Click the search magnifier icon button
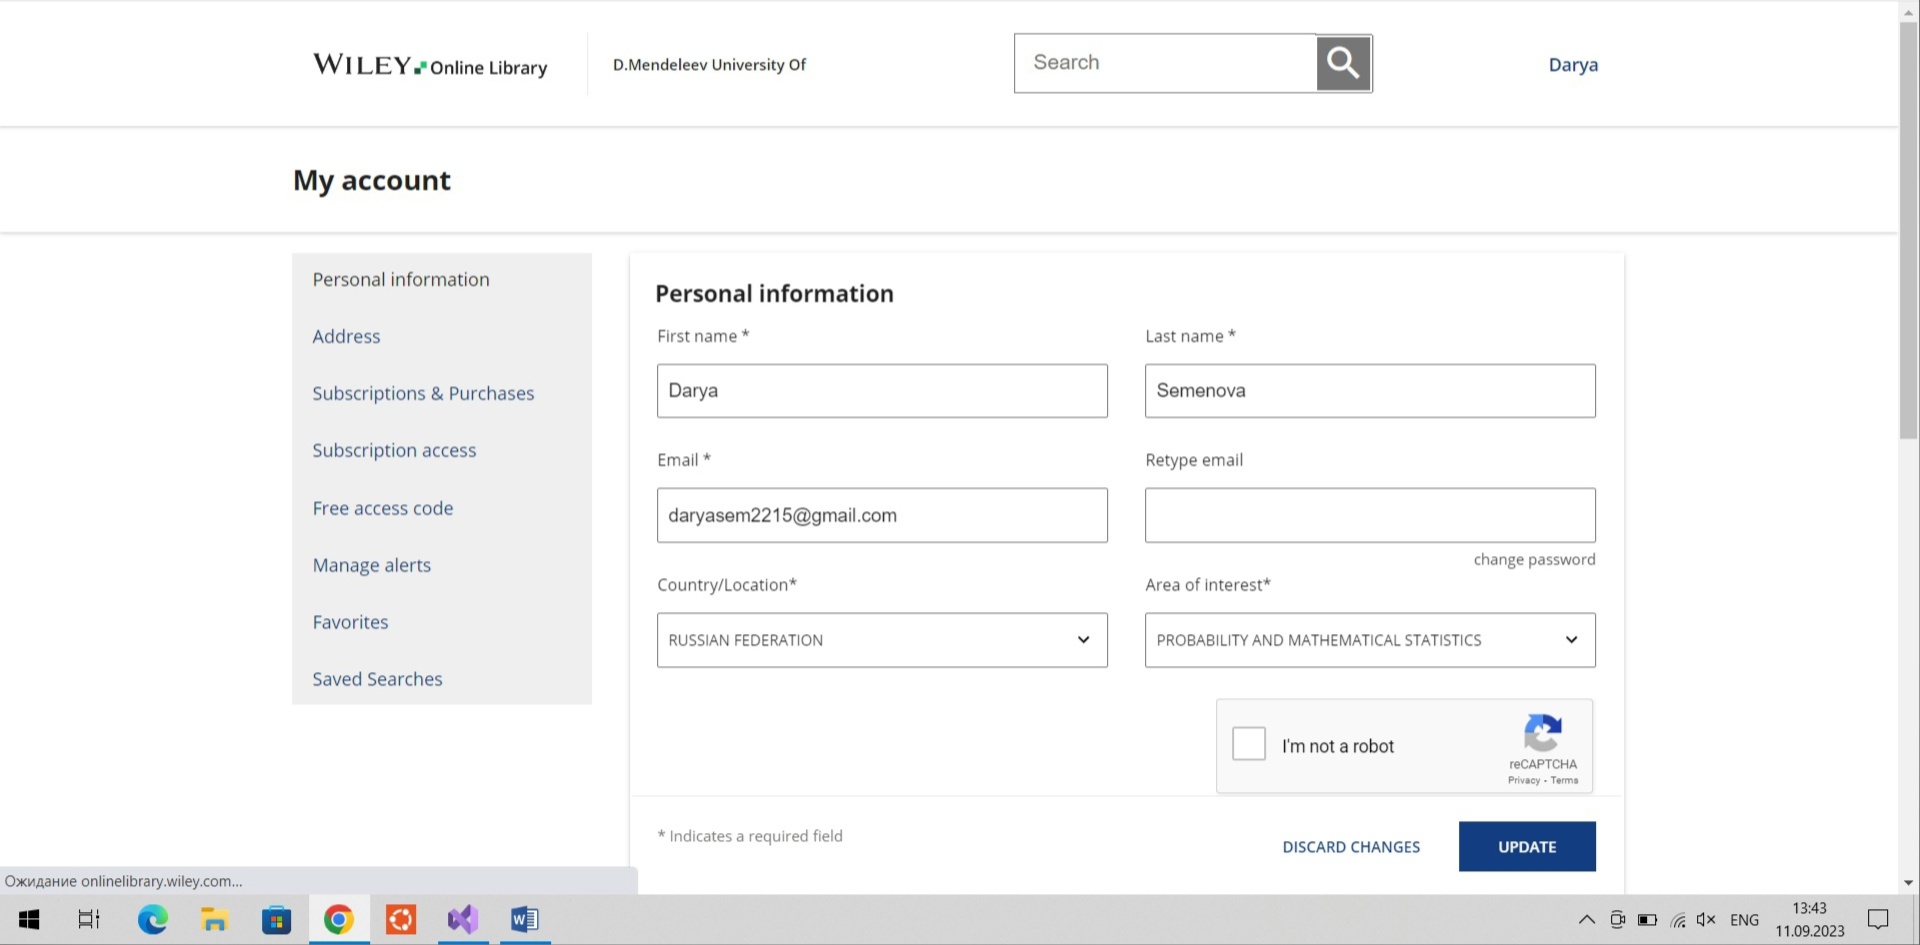Image resolution: width=1920 pixels, height=945 pixels. pos(1343,63)
